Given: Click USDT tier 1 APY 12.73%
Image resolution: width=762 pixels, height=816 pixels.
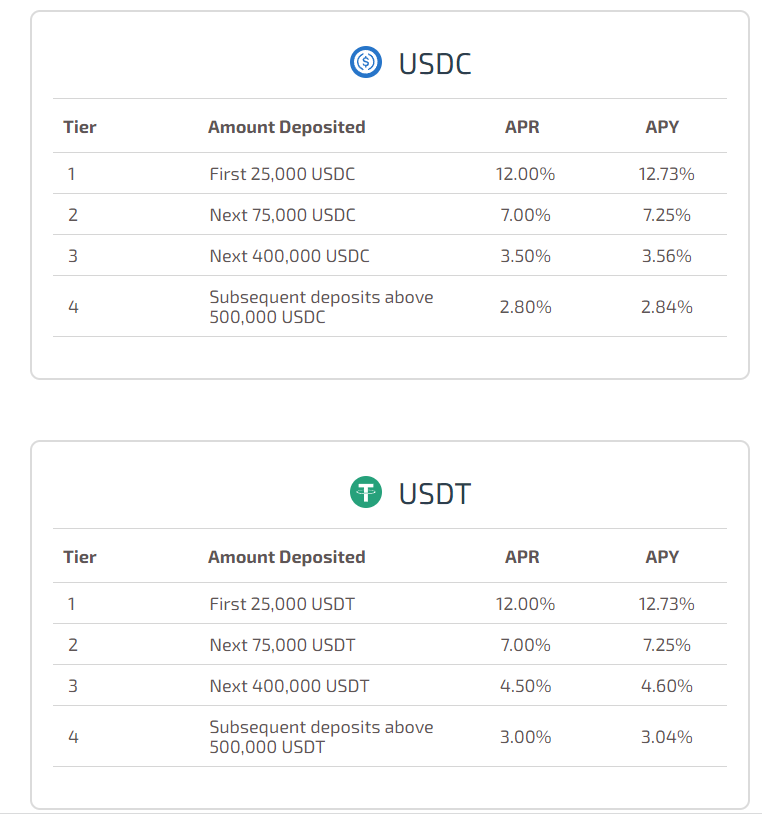Looking at the screenshot, I should coord(666,604).
